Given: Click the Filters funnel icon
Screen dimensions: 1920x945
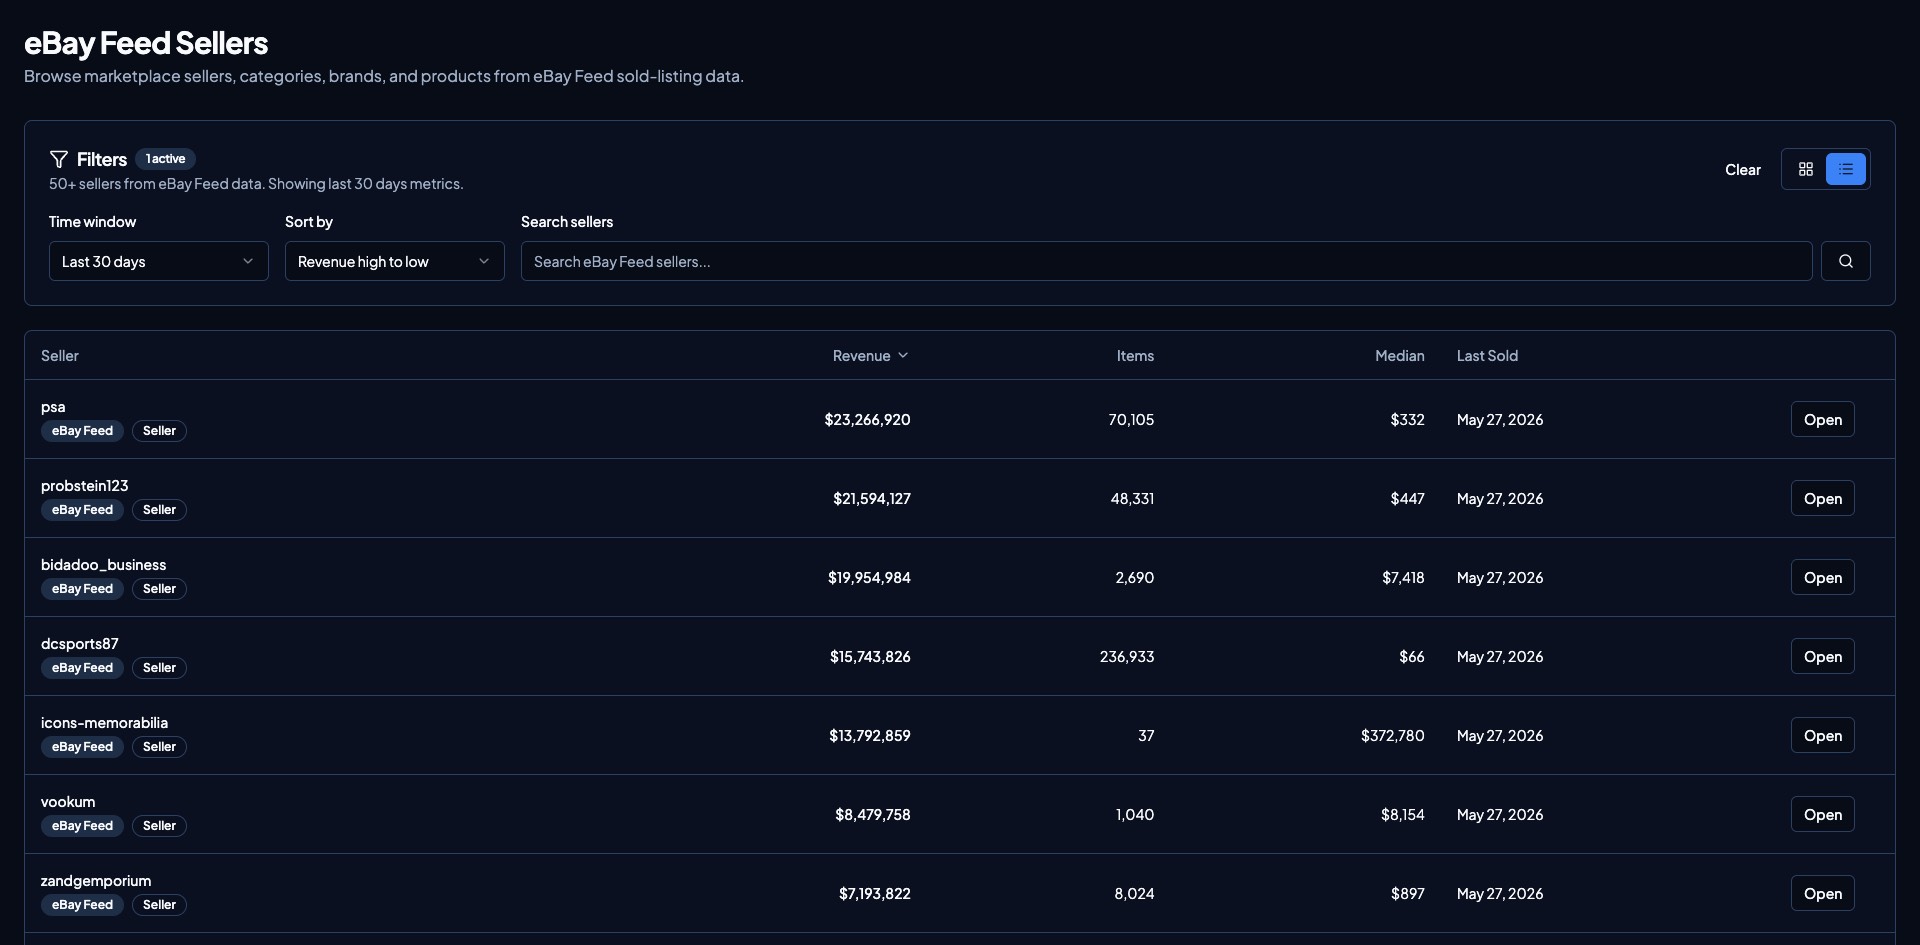Looking at the screenshot, I should (x=59, y=159).
